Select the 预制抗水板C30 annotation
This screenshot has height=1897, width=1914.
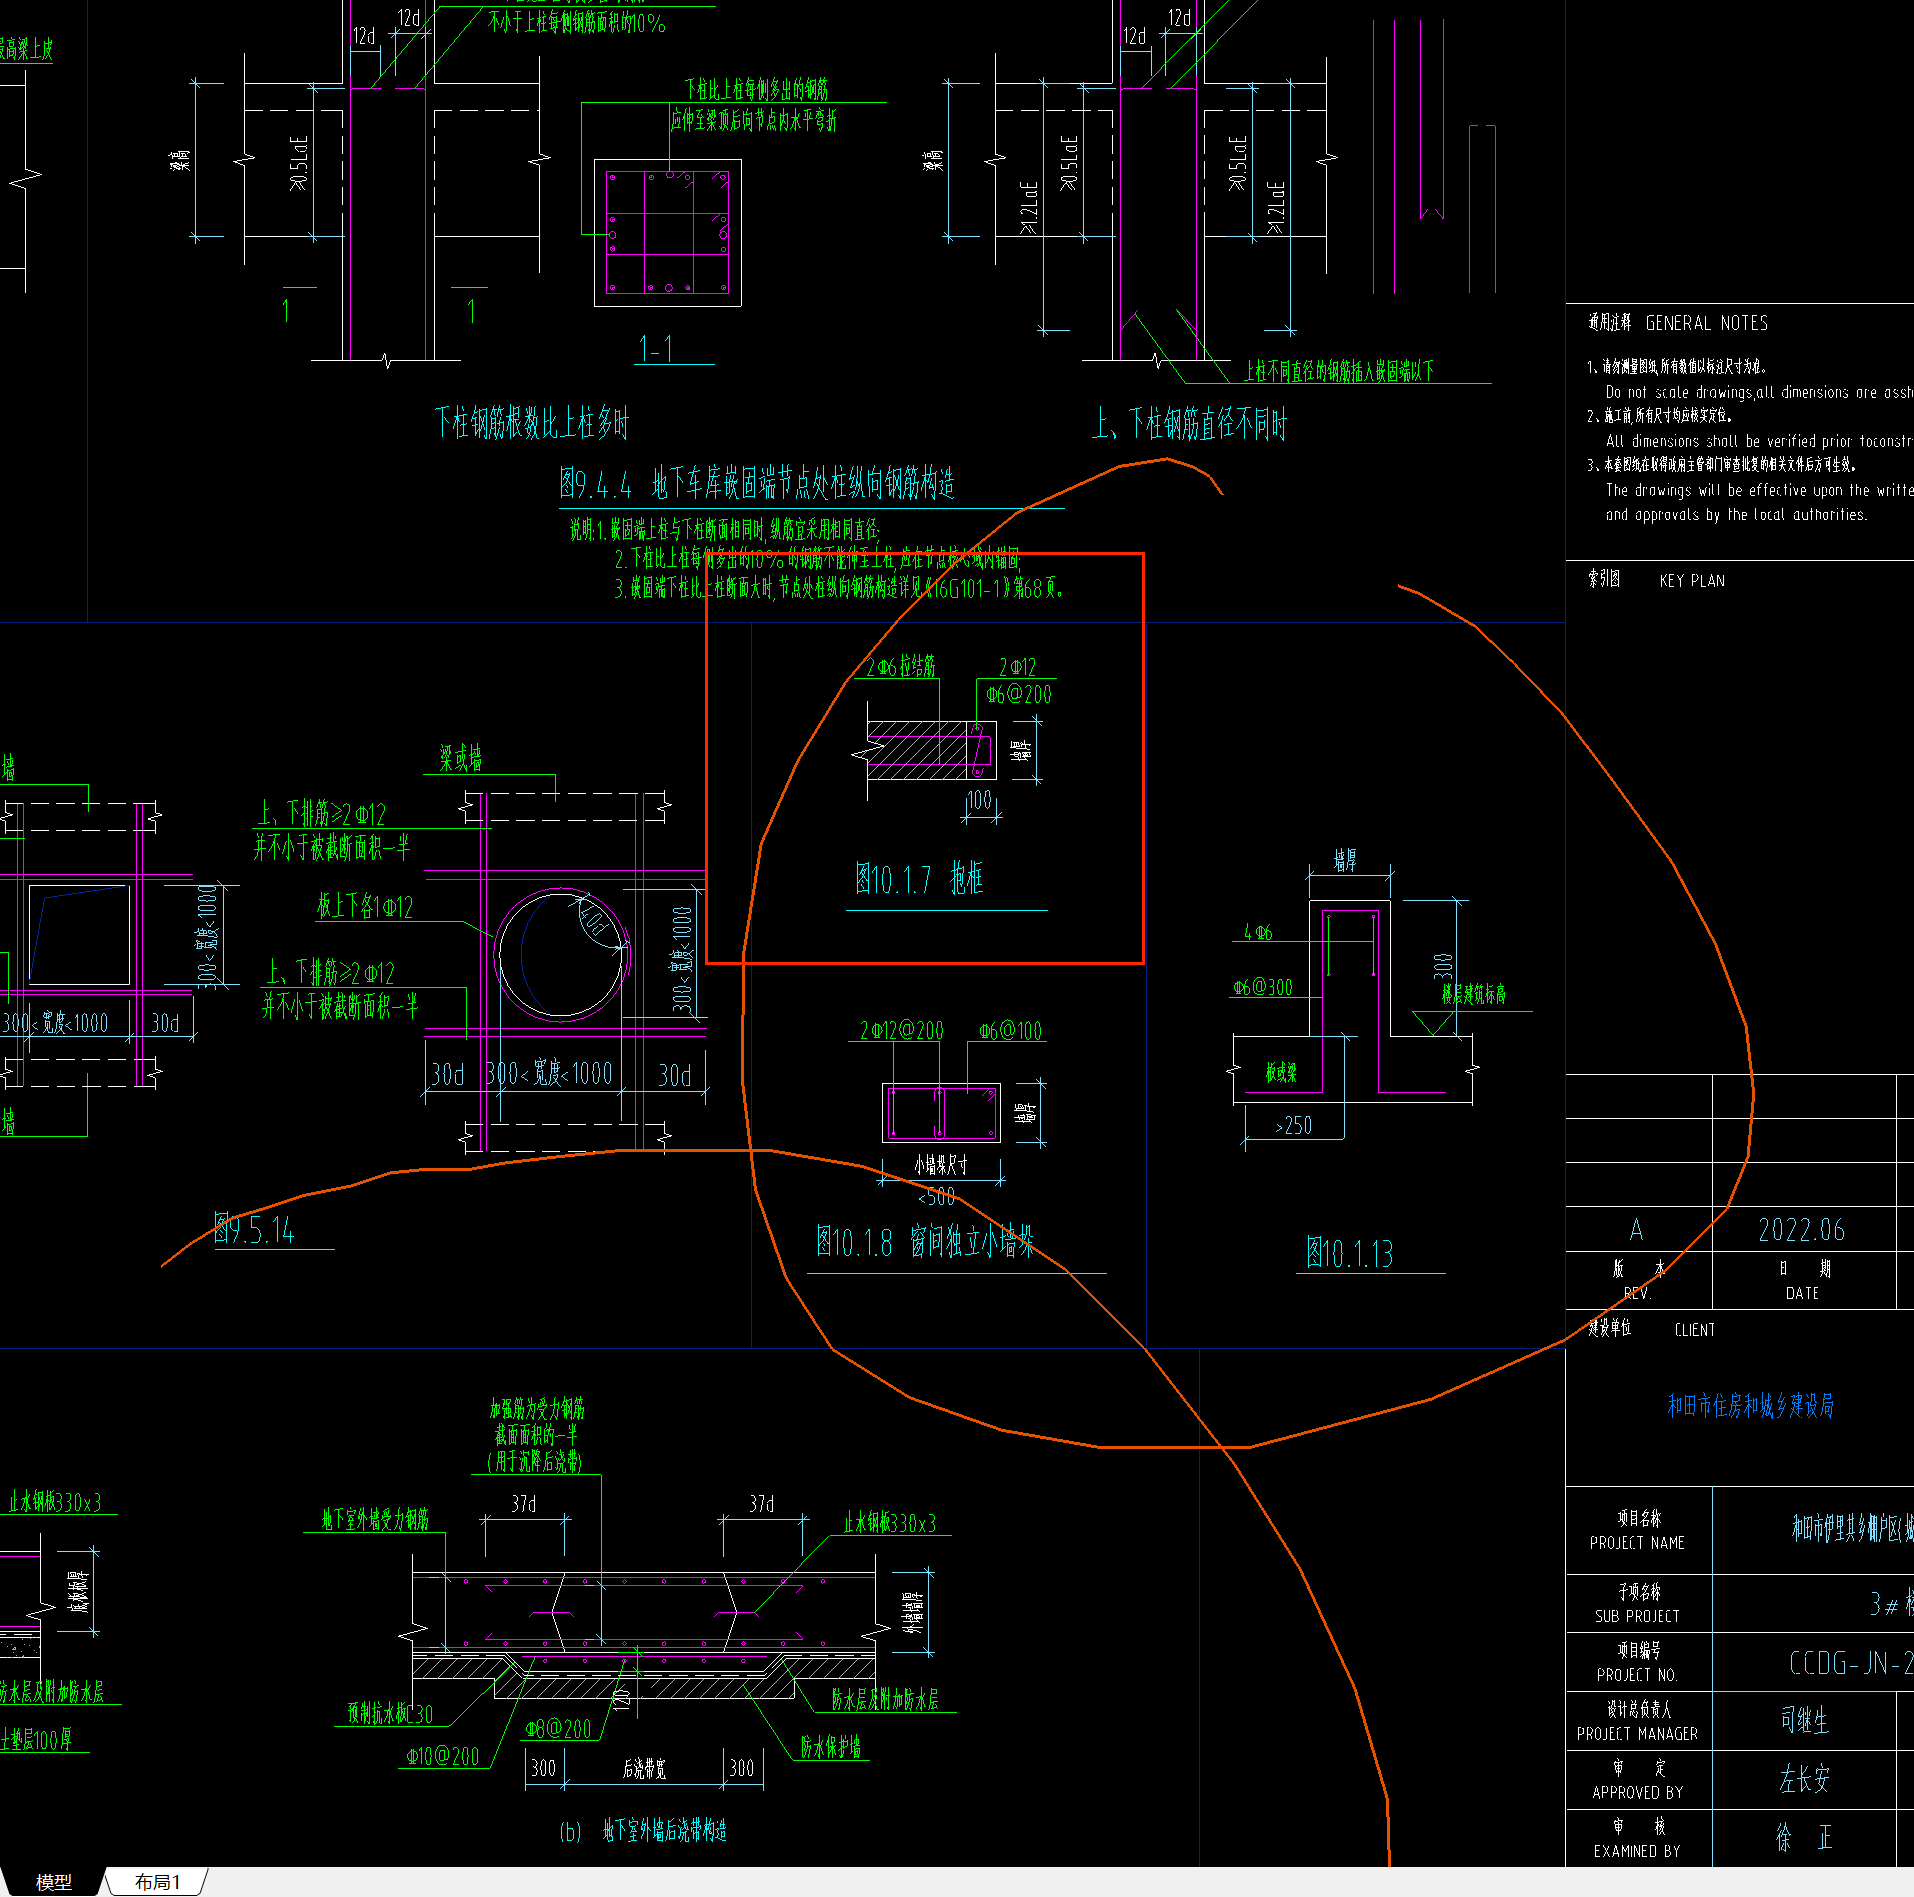point(390,1713)
